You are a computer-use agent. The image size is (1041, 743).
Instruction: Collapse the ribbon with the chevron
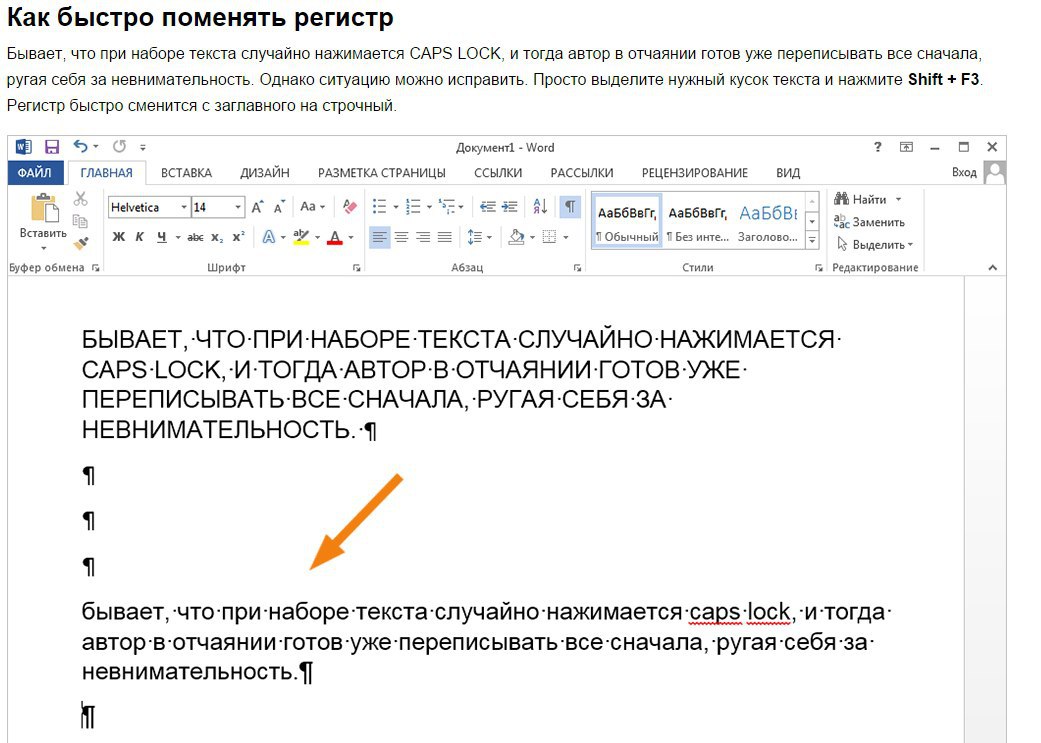pyautogui.click(x=993, y=267)
